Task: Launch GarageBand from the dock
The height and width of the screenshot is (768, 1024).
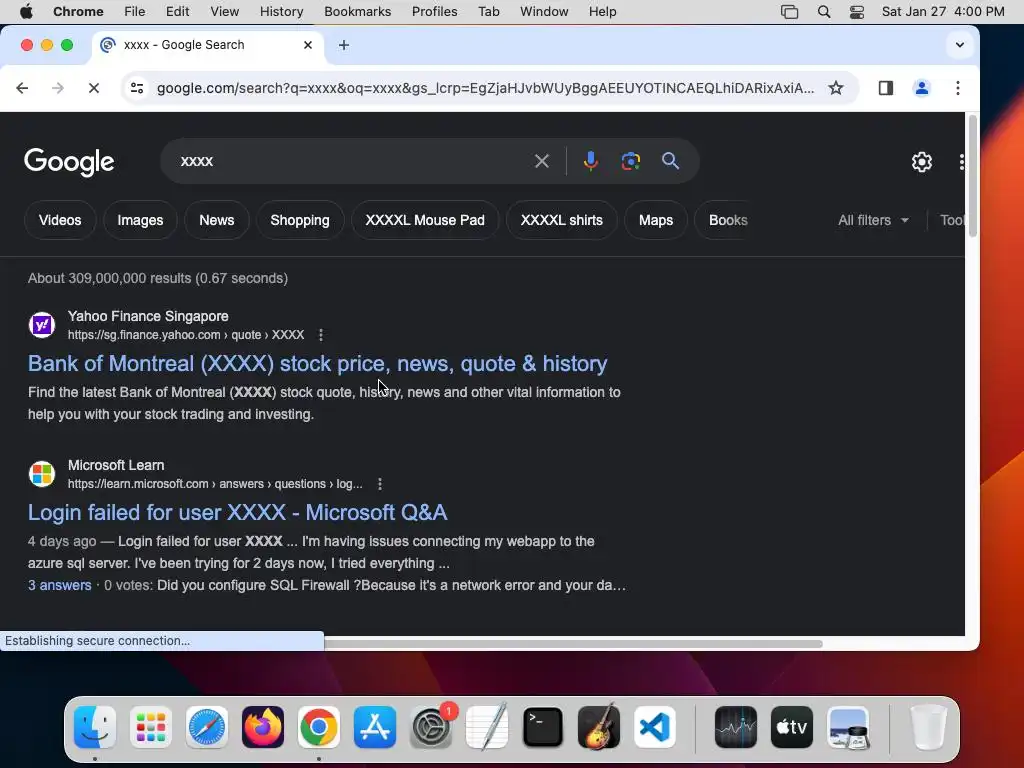Action: (x=599, y=727)
